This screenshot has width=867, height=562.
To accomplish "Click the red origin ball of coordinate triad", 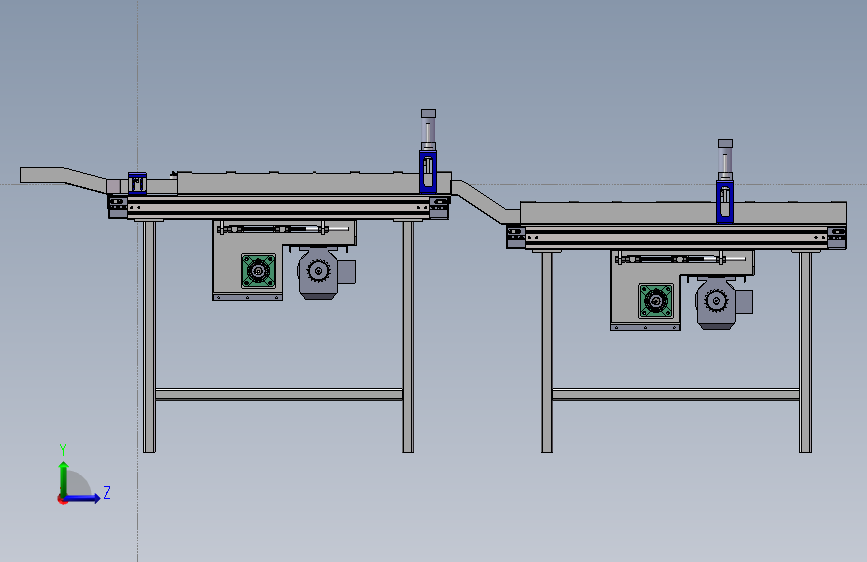I will pyautogui.click(x=62, y=499).
